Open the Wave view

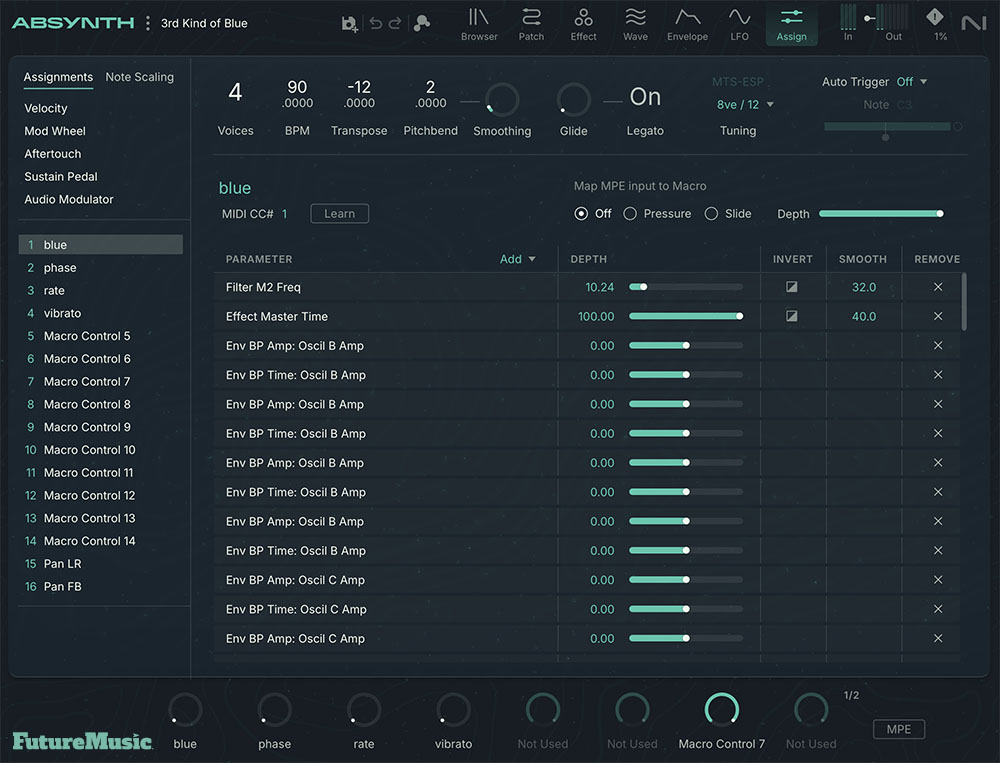pos(635,24)
